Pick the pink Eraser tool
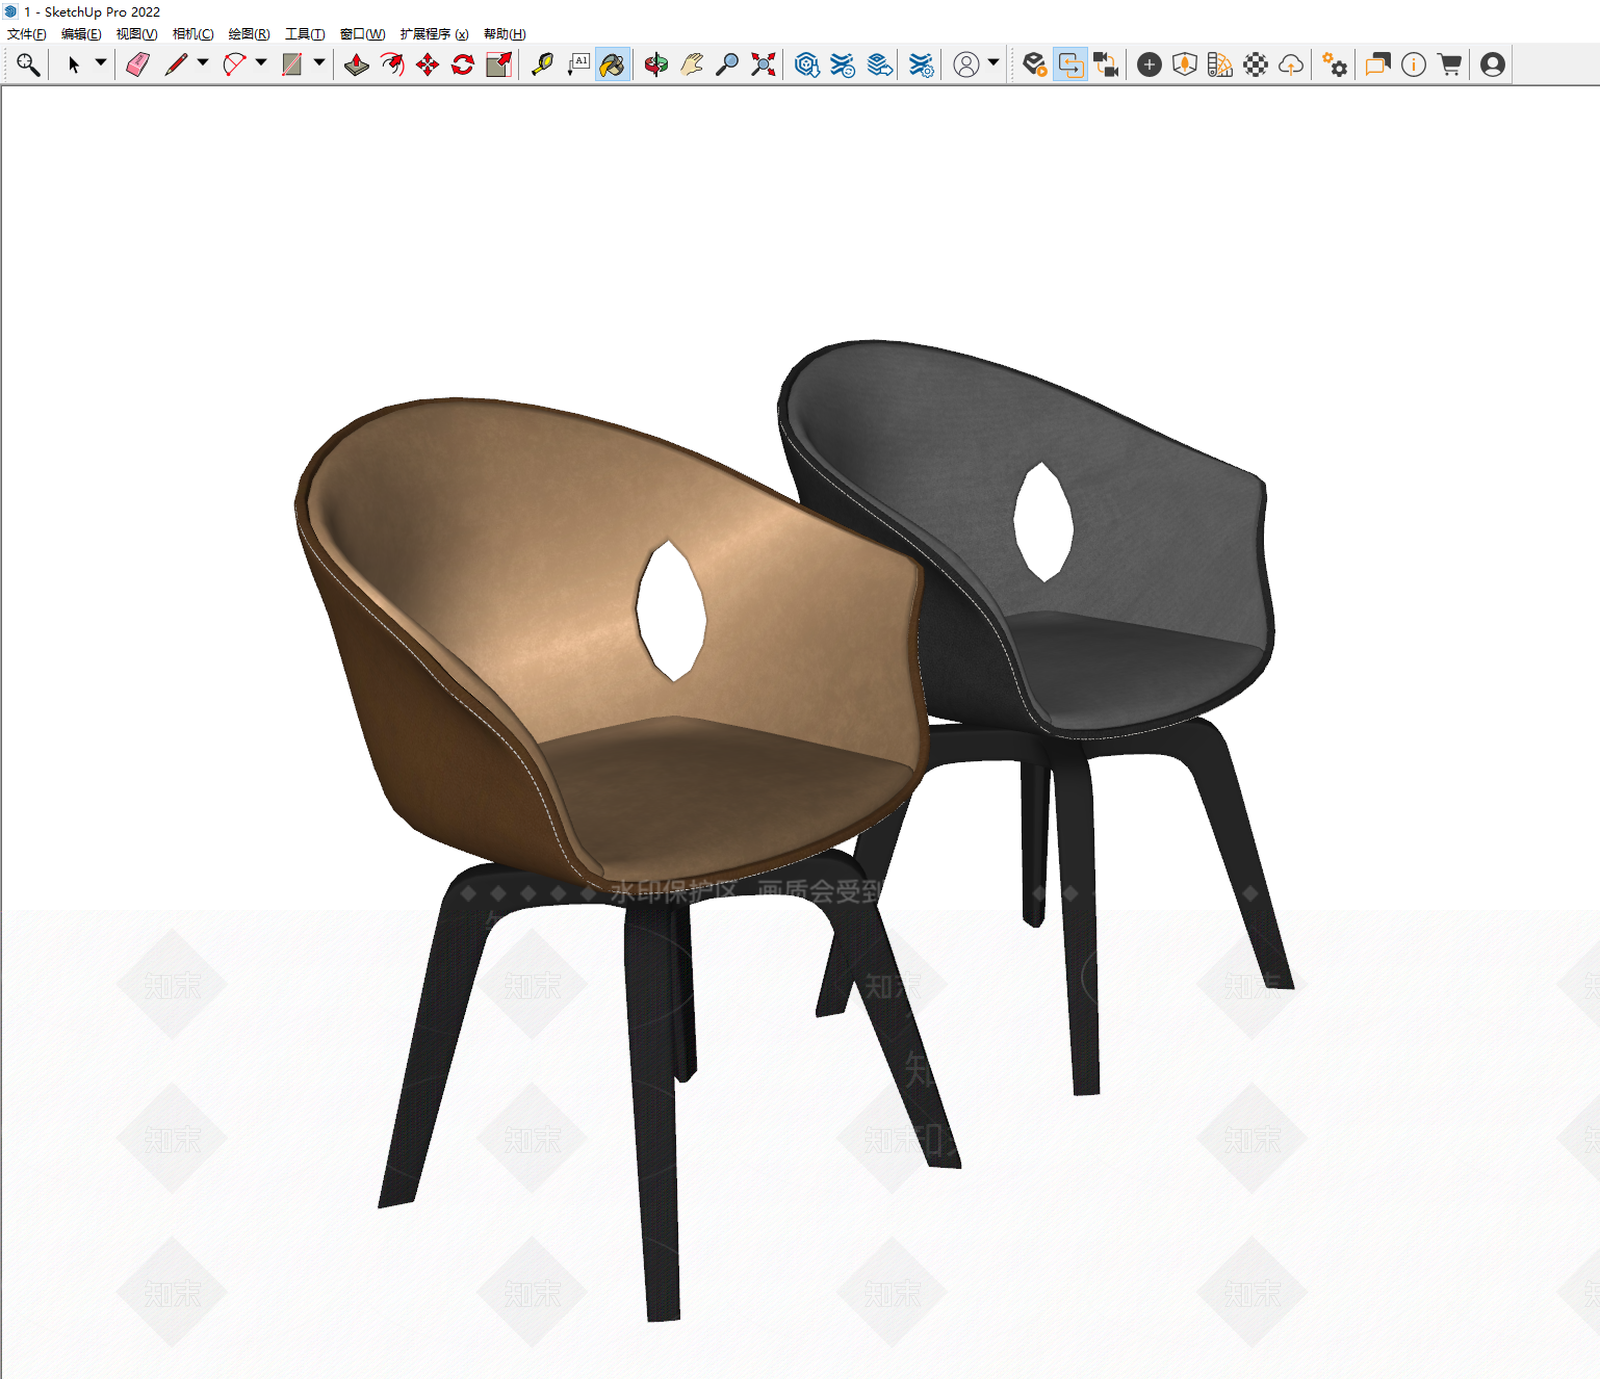The height and width of the screenshot is (1379, 1600). click(x=138, y=65)
